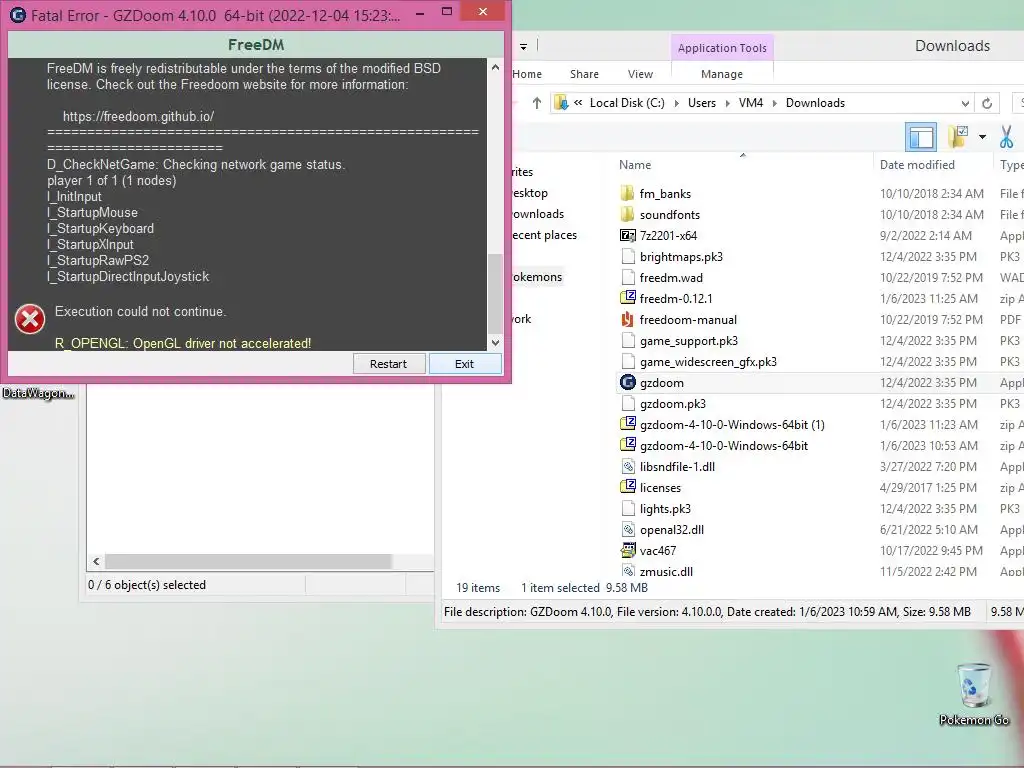Select the freedm-0.12.1 zip archive
The width and height of the screenshot is (1024, 768).
676,298
